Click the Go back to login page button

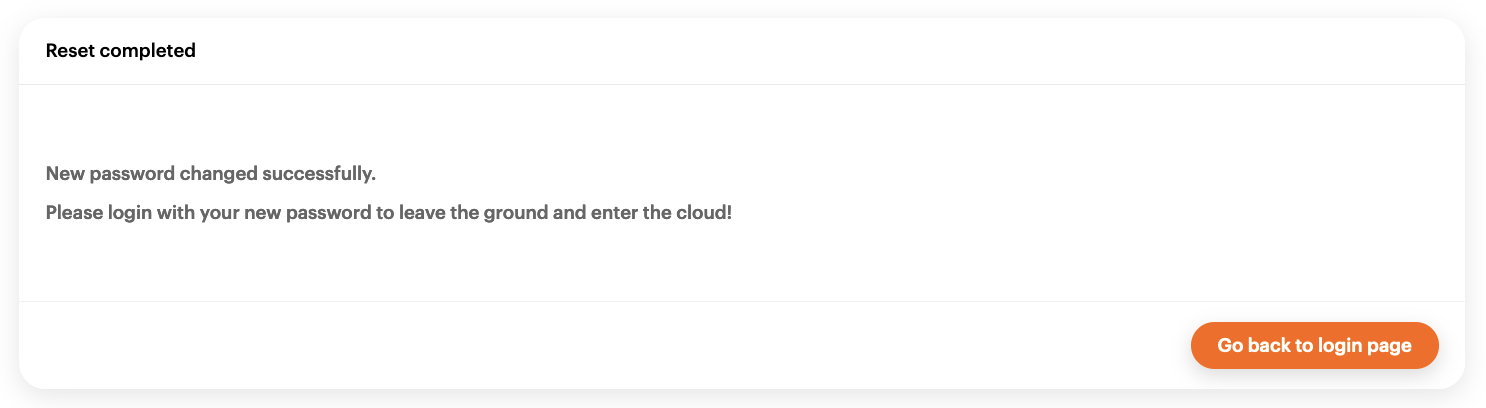click(1314, 346)
